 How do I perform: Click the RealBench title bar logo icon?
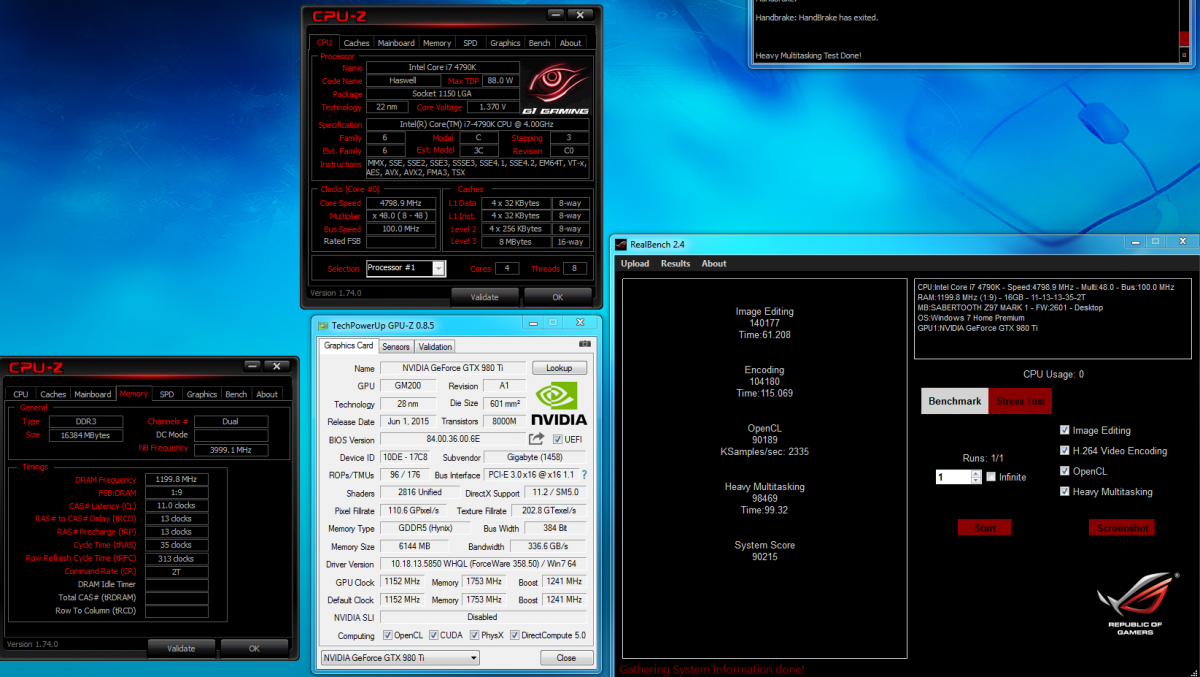[621, 243]
